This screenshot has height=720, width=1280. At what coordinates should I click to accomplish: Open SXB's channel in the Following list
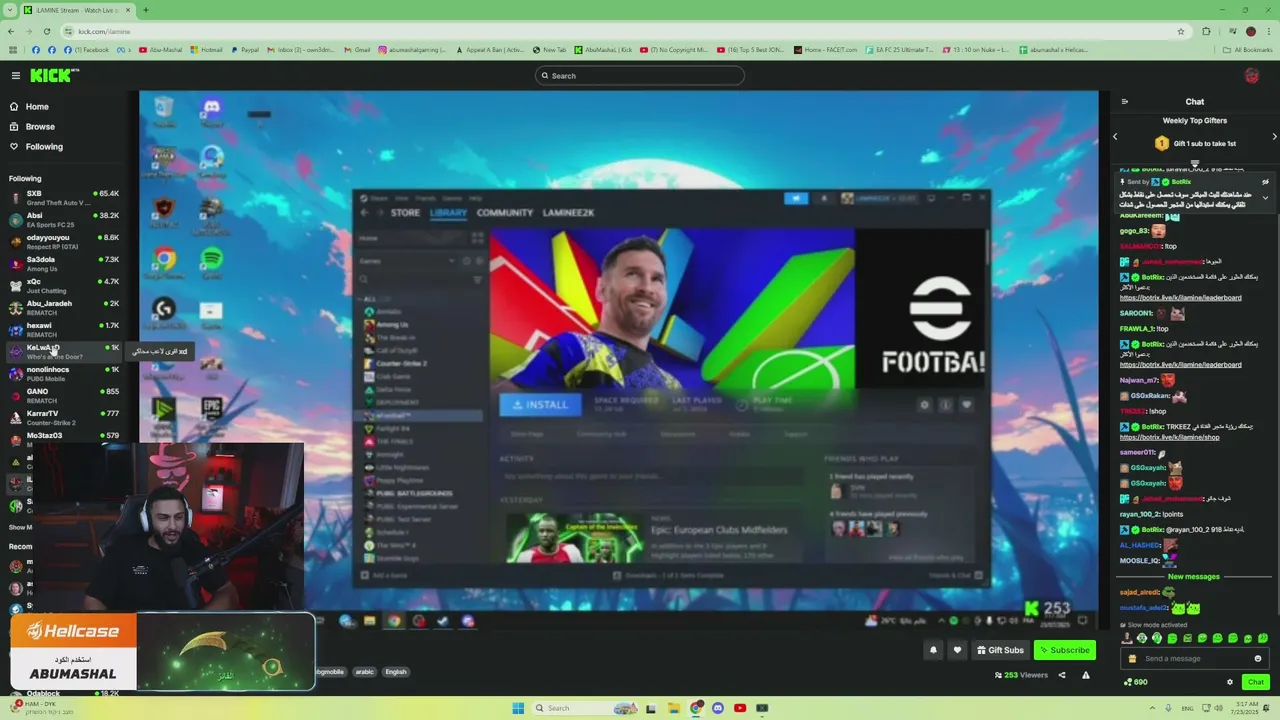tap(64, 198)
